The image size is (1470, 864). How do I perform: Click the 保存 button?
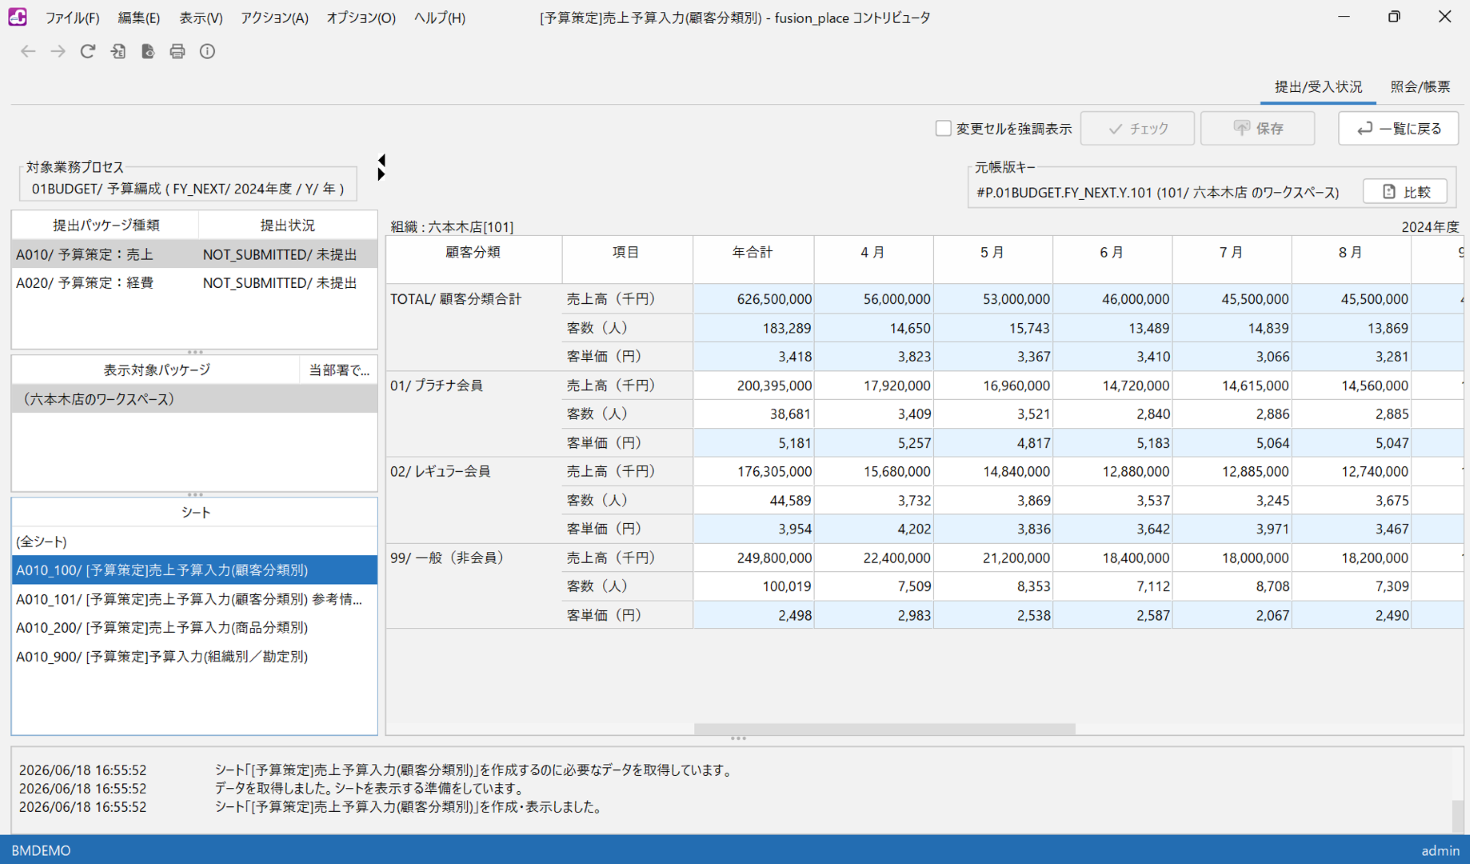pyautogui.click(x=1258, y=128)
